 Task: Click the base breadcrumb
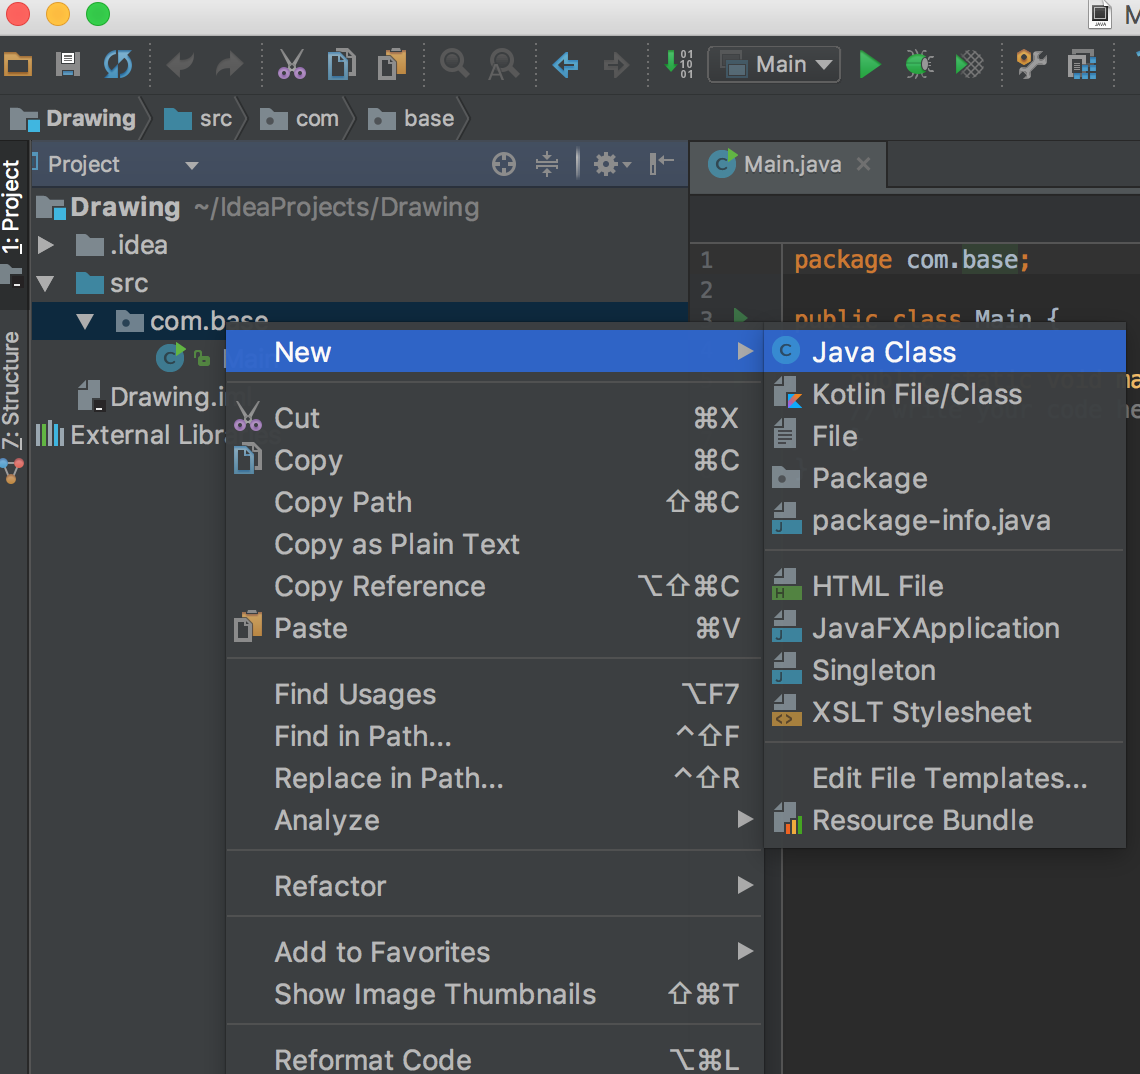tap(412, 119)
